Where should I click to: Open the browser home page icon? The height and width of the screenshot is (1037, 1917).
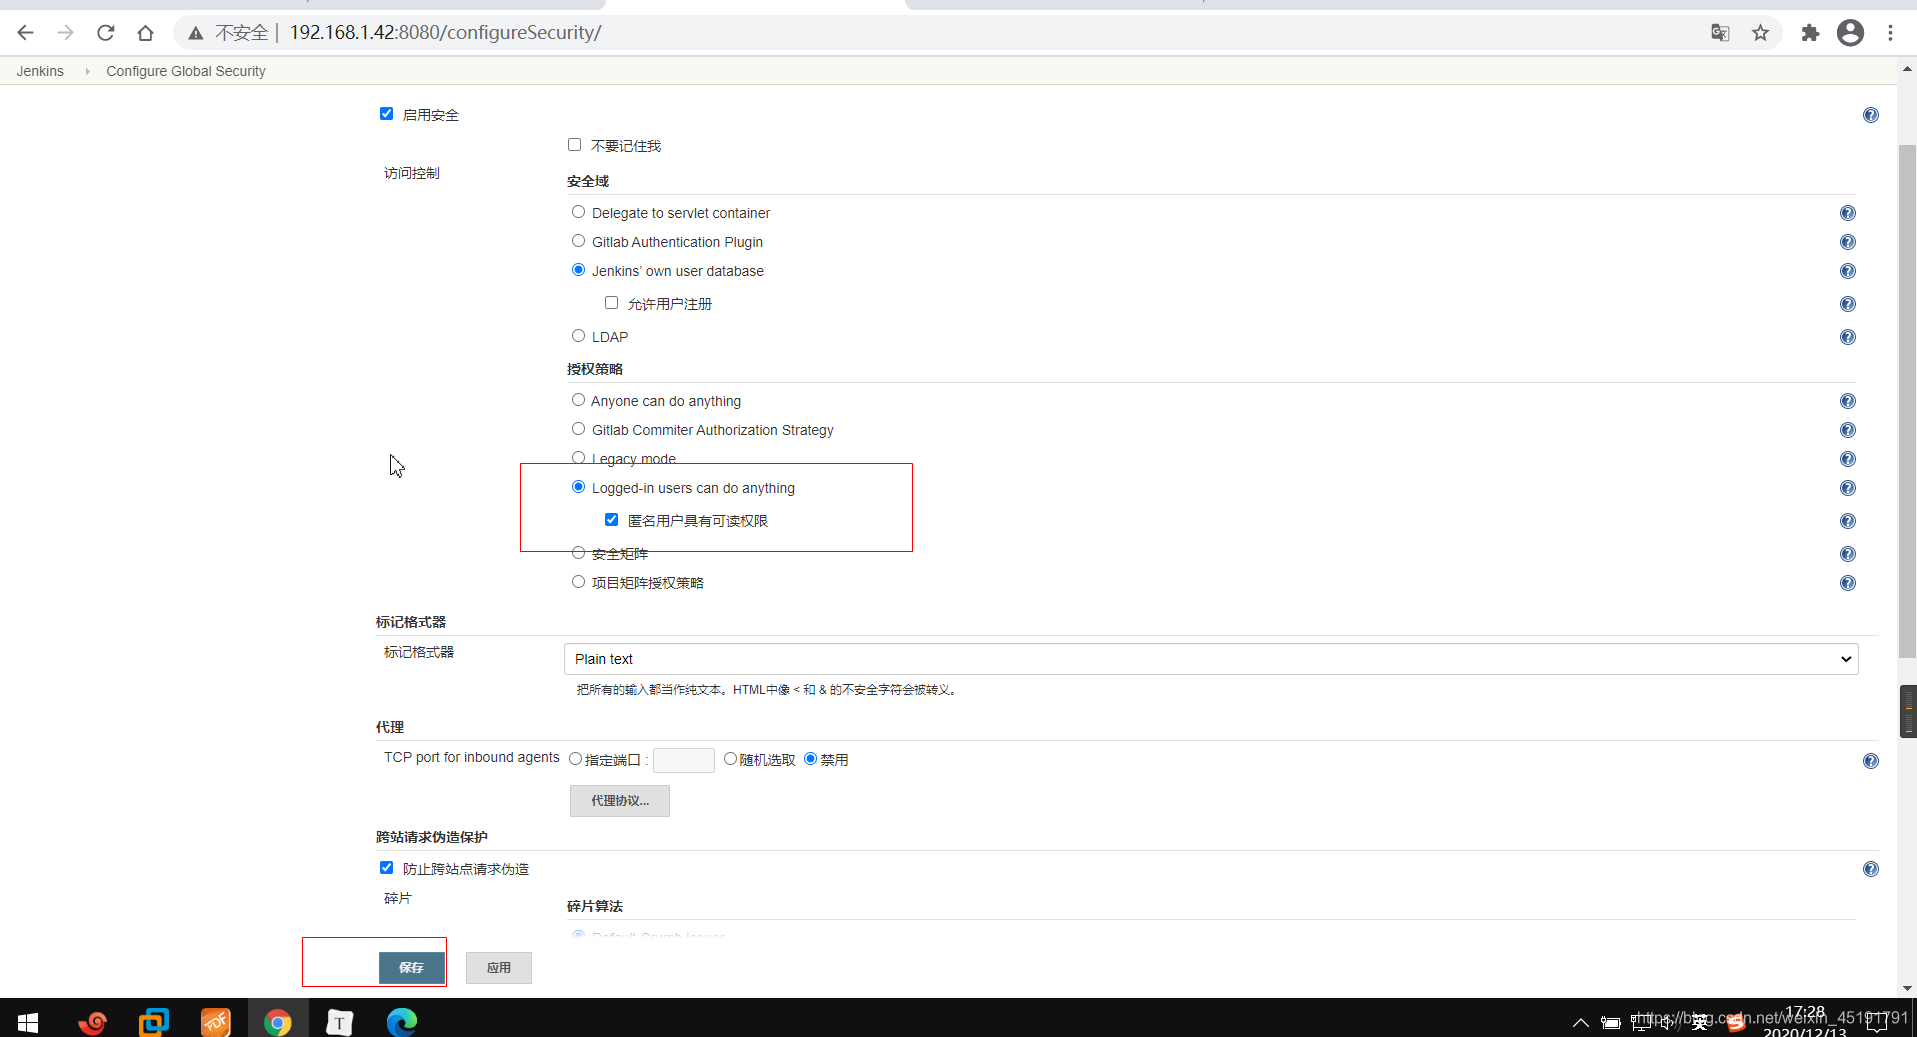click(145, 33)
